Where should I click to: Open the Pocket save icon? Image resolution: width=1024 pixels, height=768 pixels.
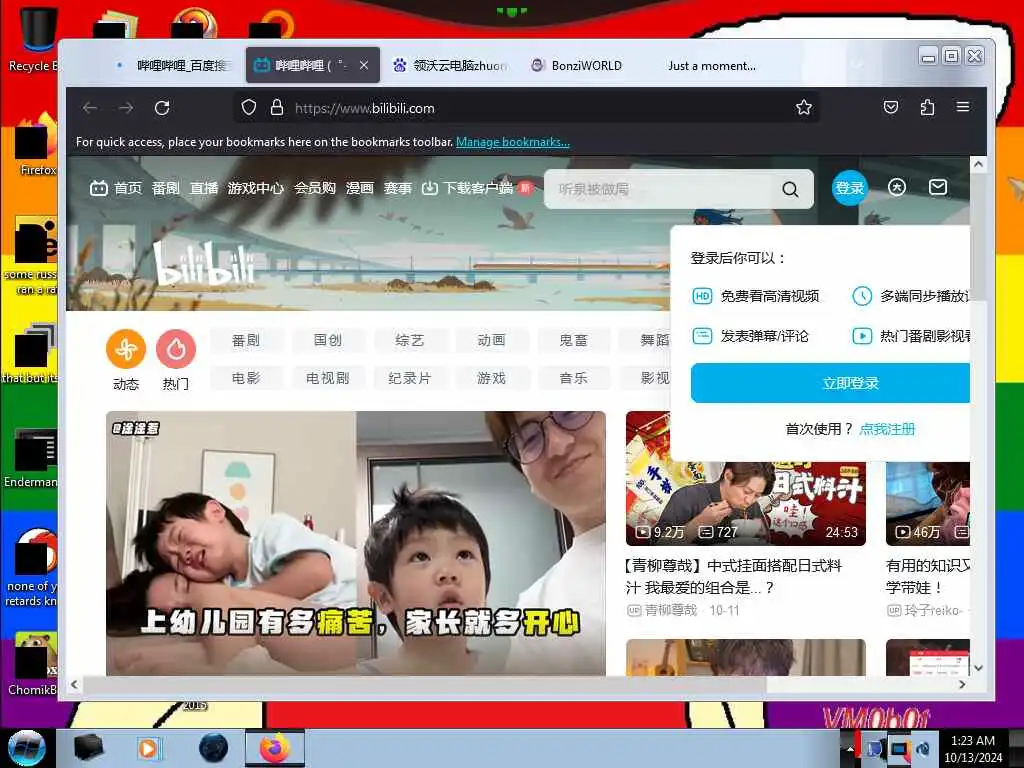891,107
